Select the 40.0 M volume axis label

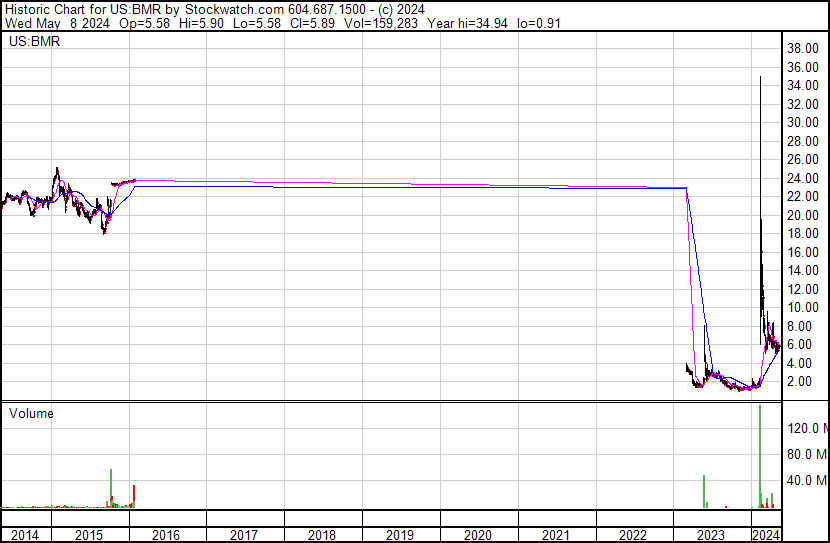click(x=803, y=480)
